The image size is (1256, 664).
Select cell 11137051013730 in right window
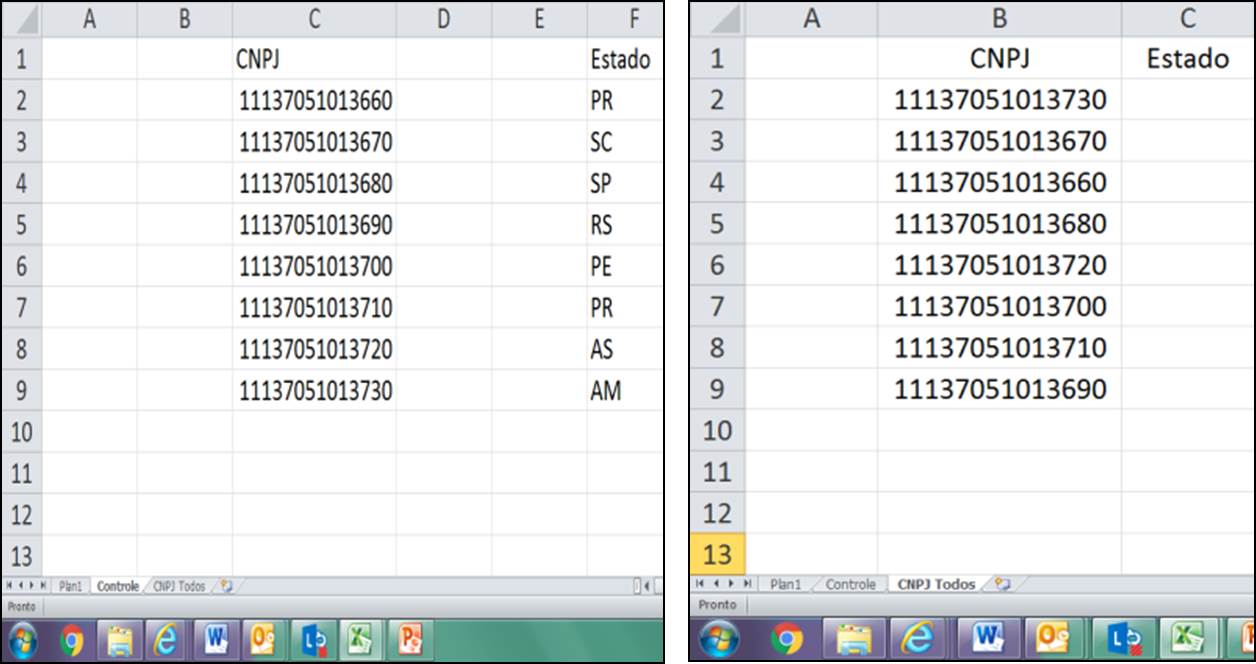(x=1000, y=99)
